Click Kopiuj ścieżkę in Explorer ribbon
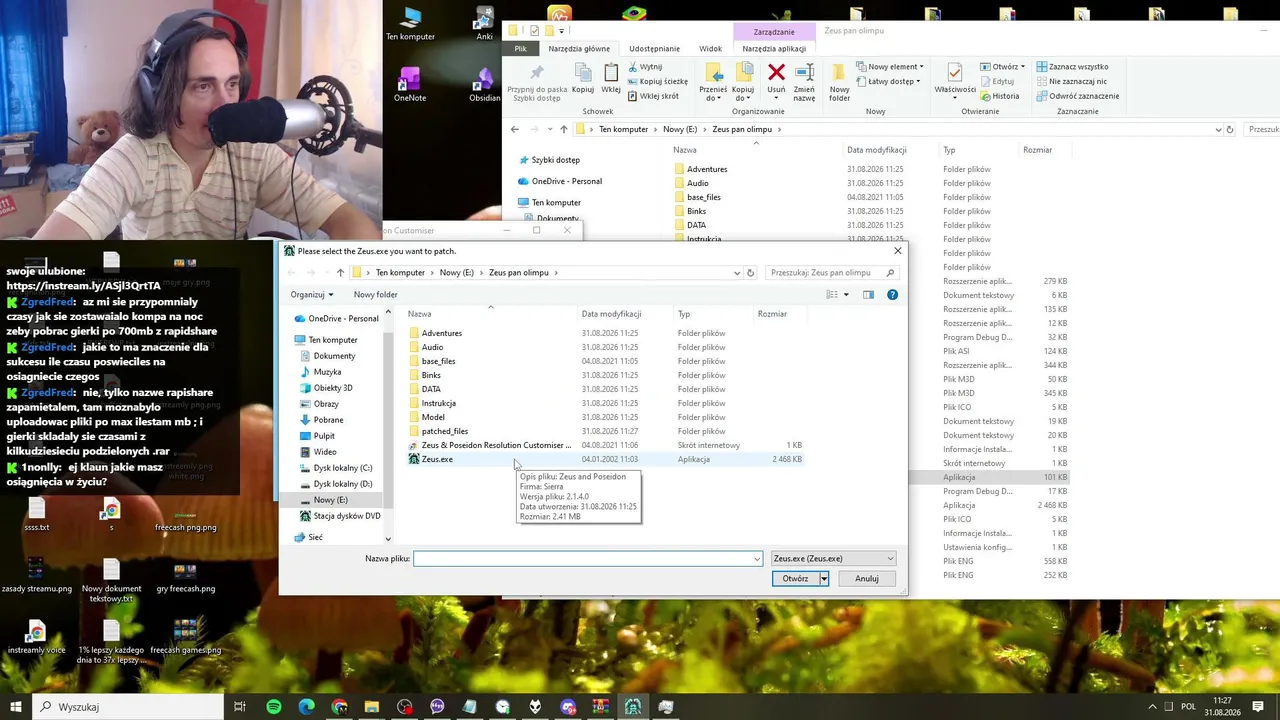This screenshot has height=720, width=1280. coord(657,82)
